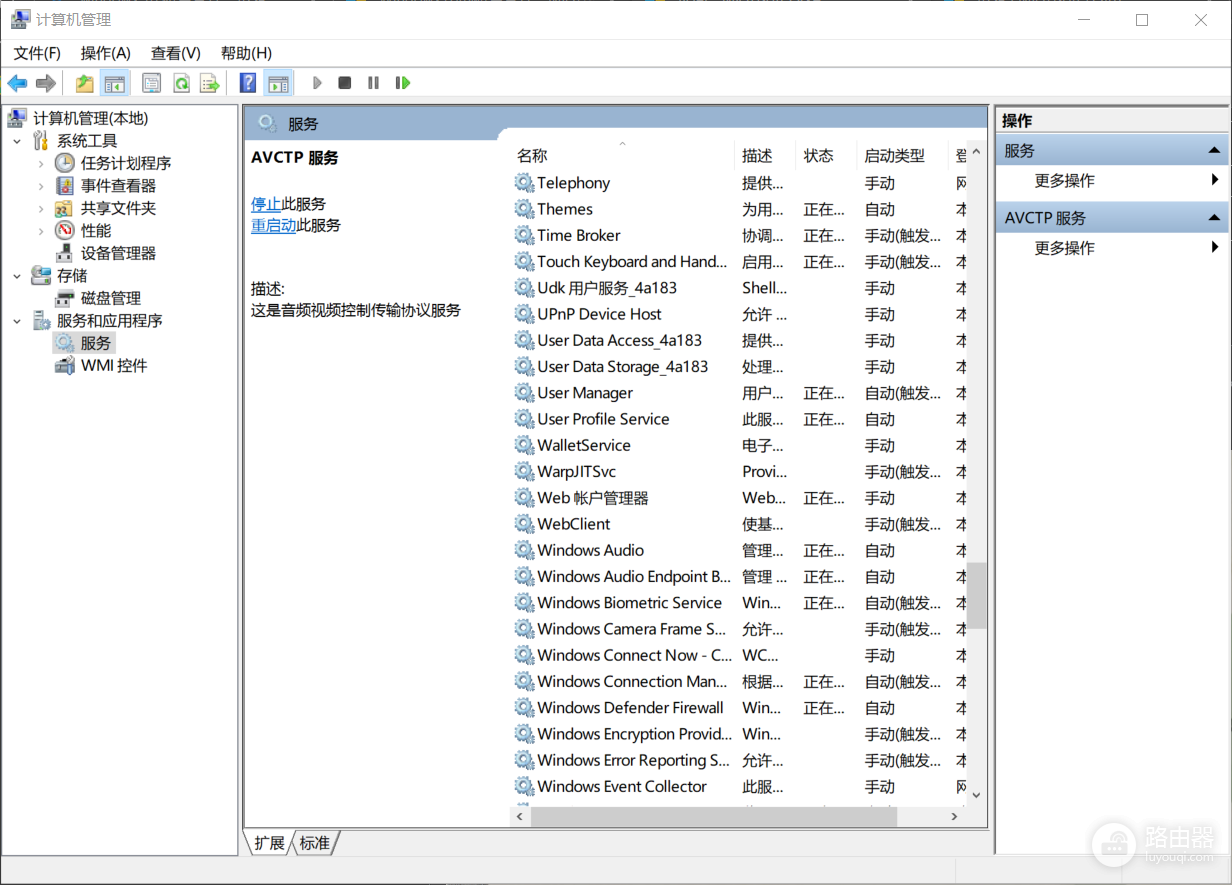Viewport: 1232px width, 885px height.
Task: Select the WalletService entry
Action: click(738, 445)
